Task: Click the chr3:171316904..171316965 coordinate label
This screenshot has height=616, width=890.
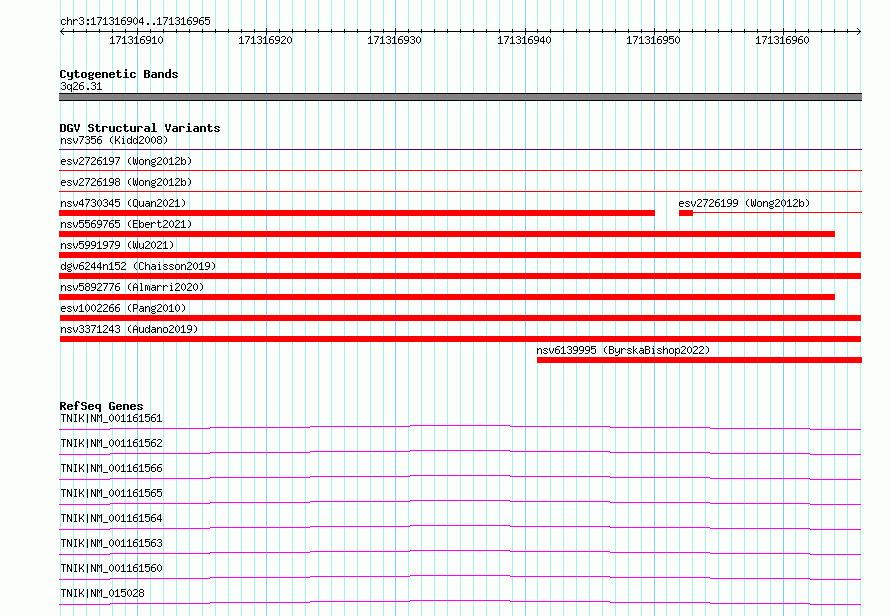Action: (135, 21)
